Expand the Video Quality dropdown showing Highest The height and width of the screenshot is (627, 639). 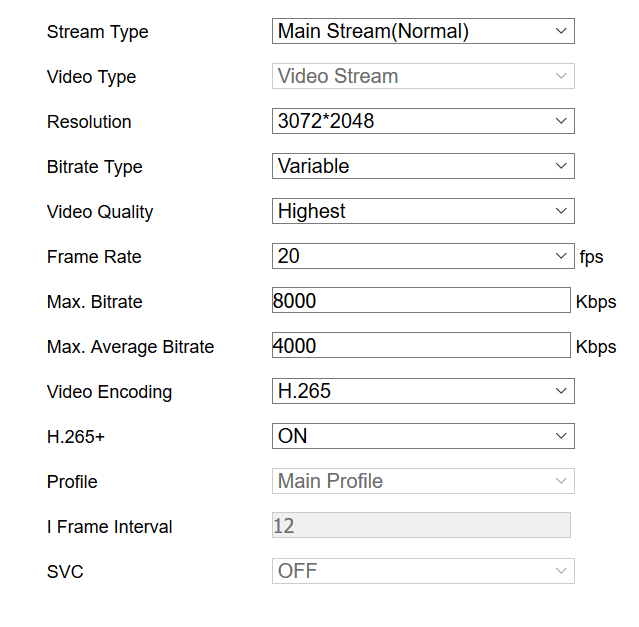[423, 211]
